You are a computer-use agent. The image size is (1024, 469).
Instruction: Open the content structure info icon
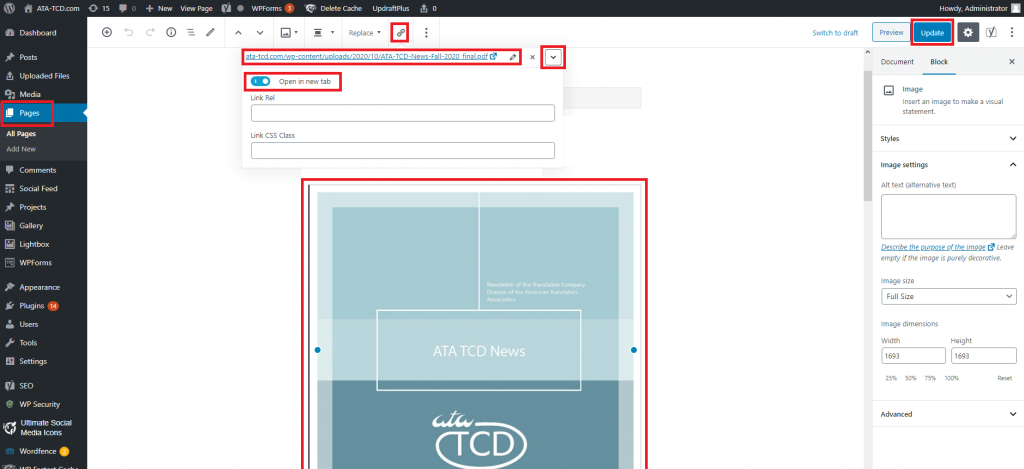click(170, 33)
